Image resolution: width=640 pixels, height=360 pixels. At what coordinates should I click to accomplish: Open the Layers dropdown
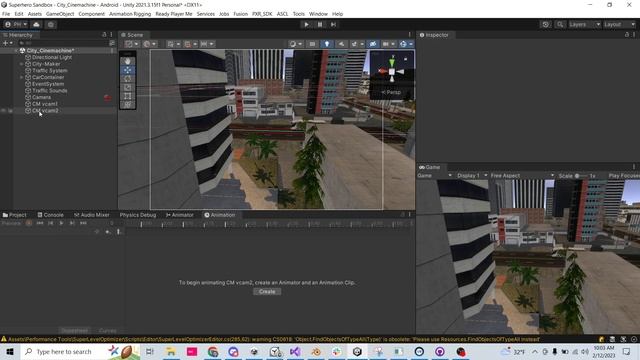point(584,24)
